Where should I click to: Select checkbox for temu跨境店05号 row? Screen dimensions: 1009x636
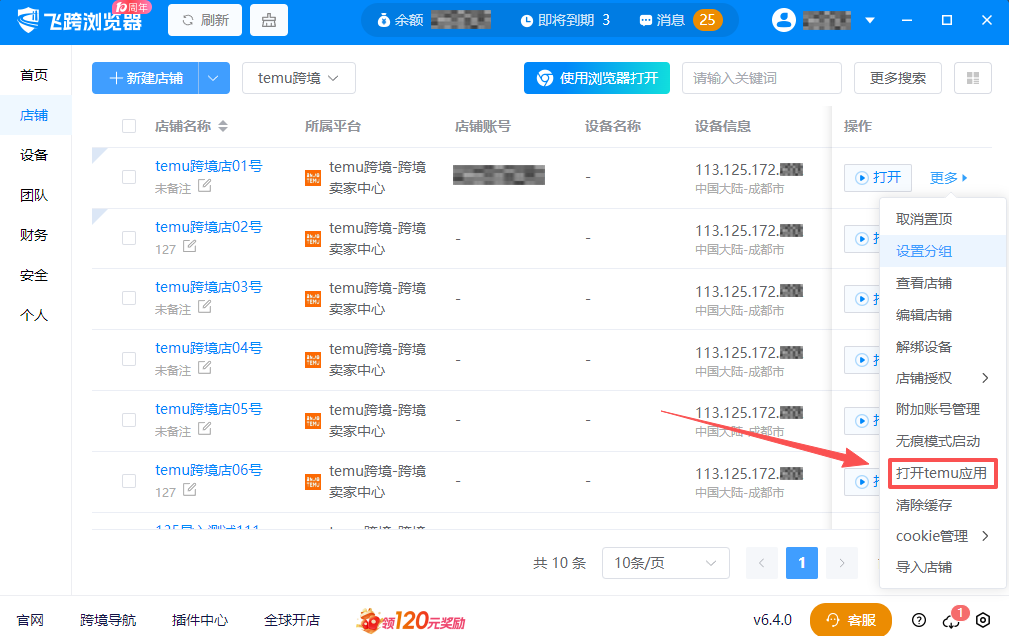pyautogui.click(x=129, y=420)
